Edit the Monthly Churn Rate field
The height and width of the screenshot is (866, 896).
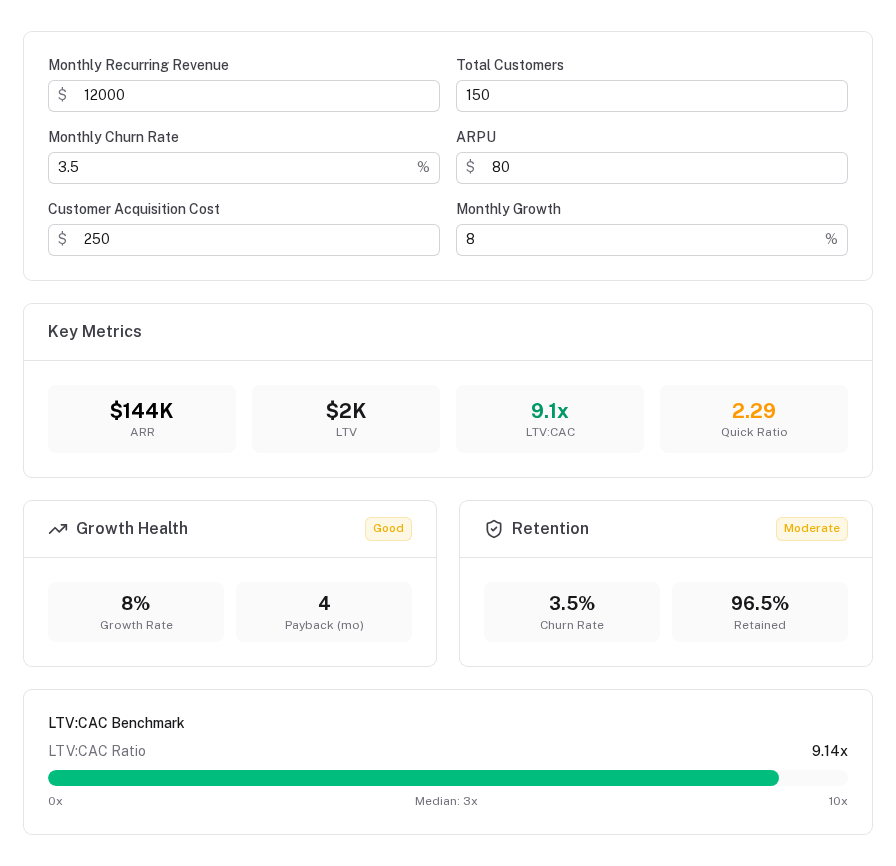[243, 168]
